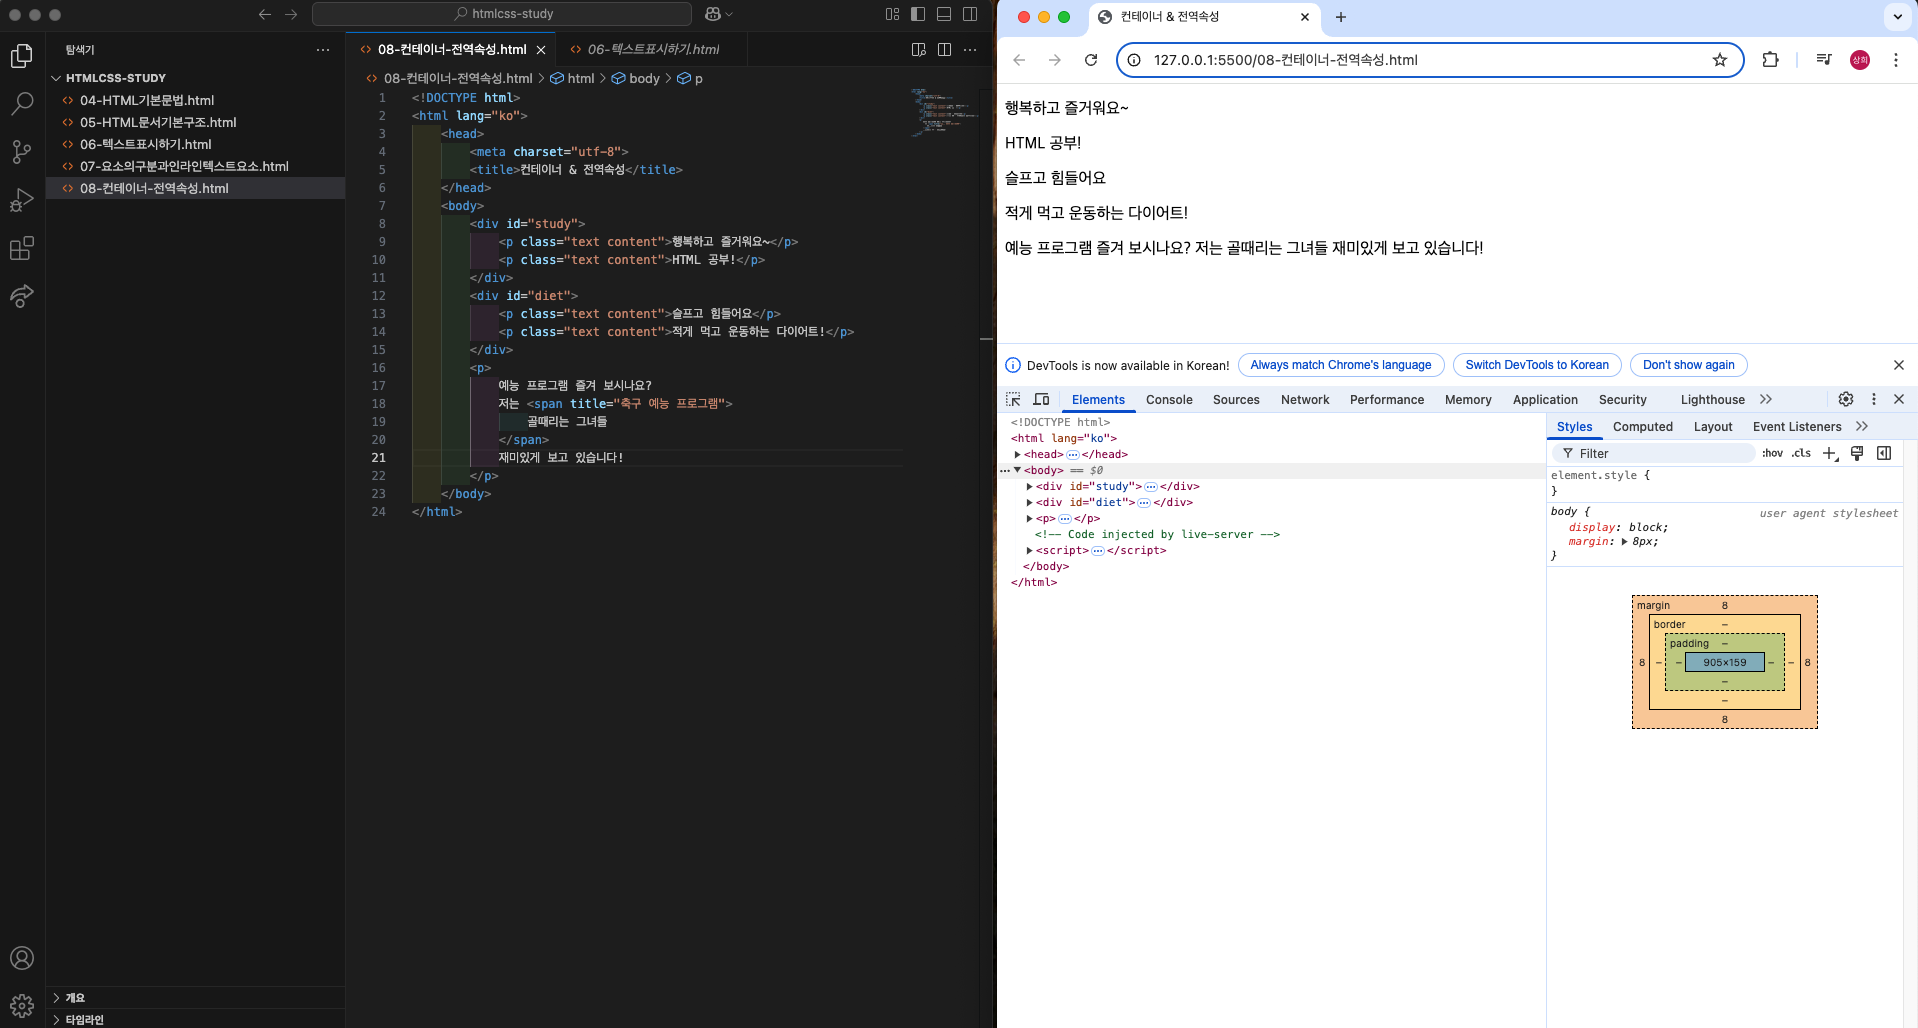Toggle the DevTools device toolbar

pyautogui.click(x=1041, y=399)
